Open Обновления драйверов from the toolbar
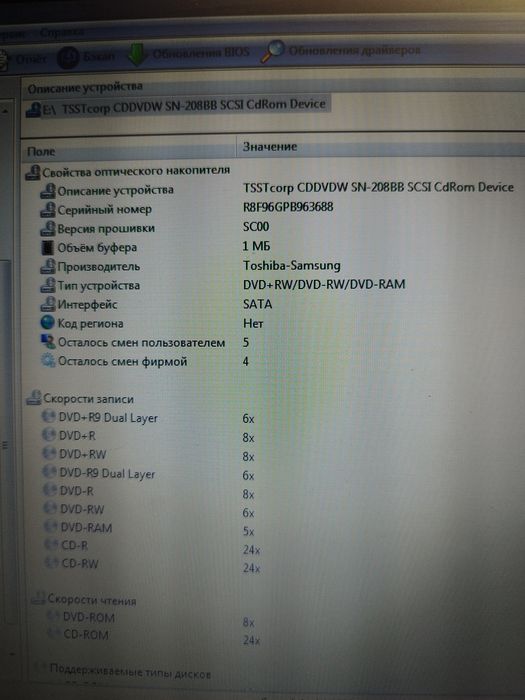 (342, 50)
